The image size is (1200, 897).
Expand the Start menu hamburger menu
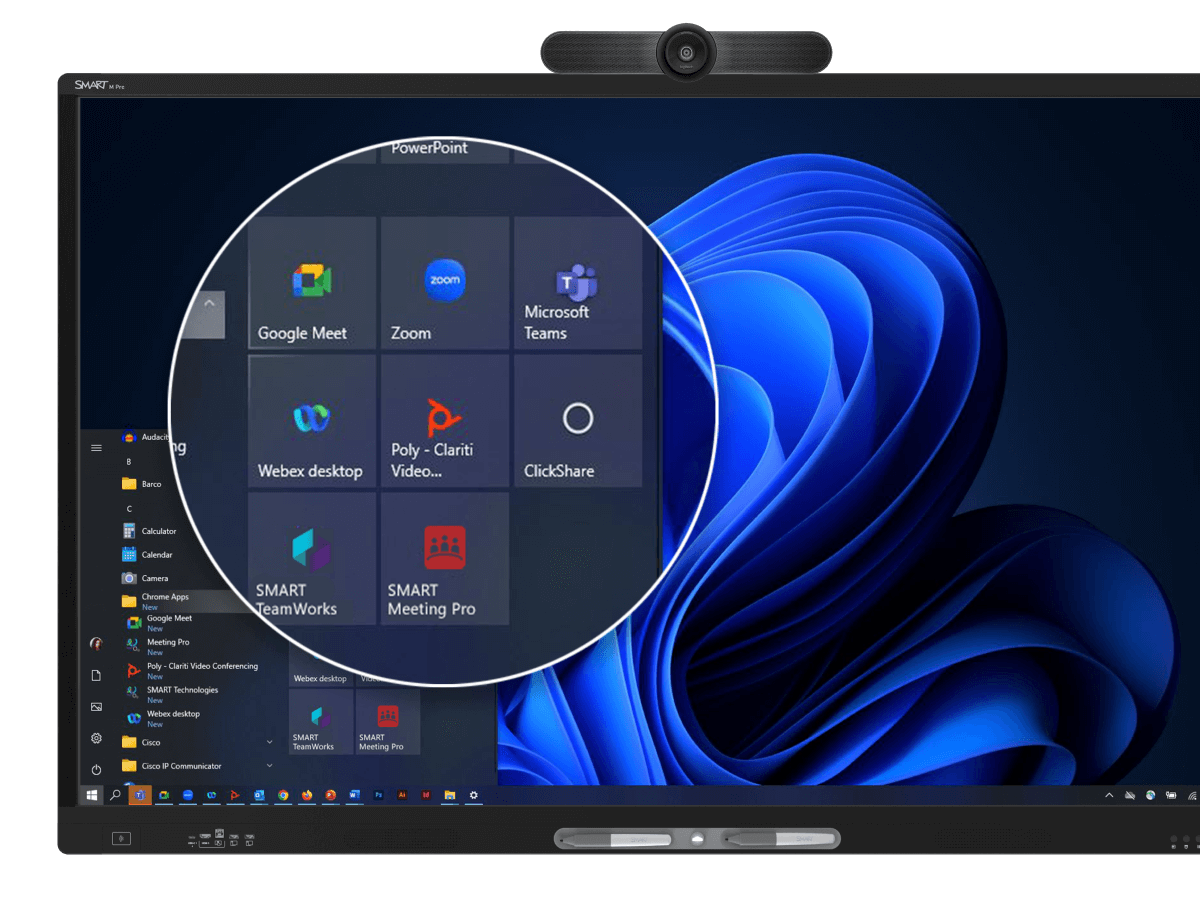(x=96, y=448)
